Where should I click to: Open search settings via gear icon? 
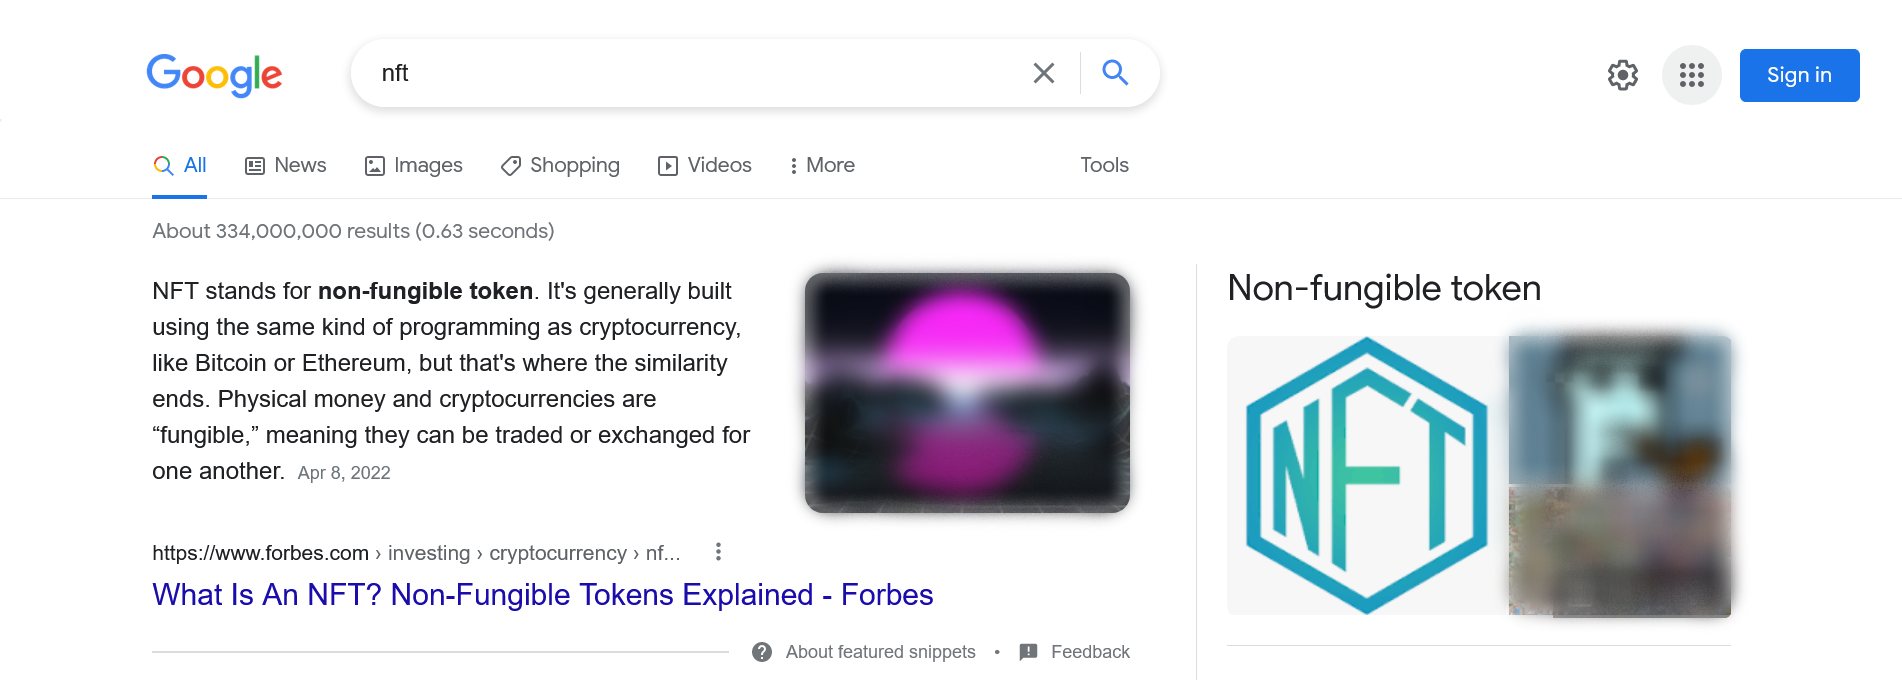pyautogui.click(x=1622, y=75)
